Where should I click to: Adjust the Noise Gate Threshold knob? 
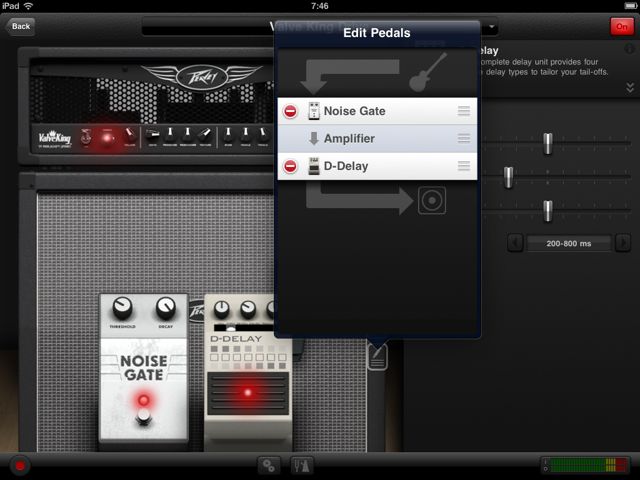tap(122, 308)
